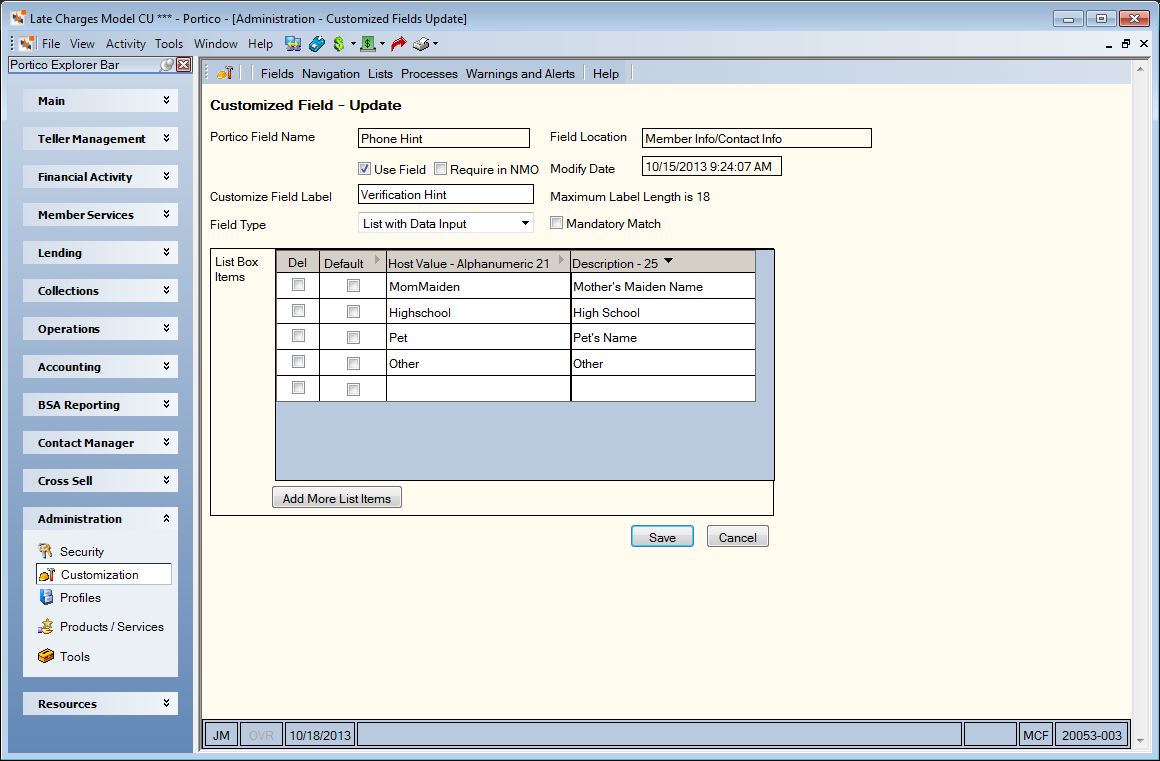Check Default box for MomMaiden row
Viewport: 1160px width, 761px height.
tap(354, 285)
